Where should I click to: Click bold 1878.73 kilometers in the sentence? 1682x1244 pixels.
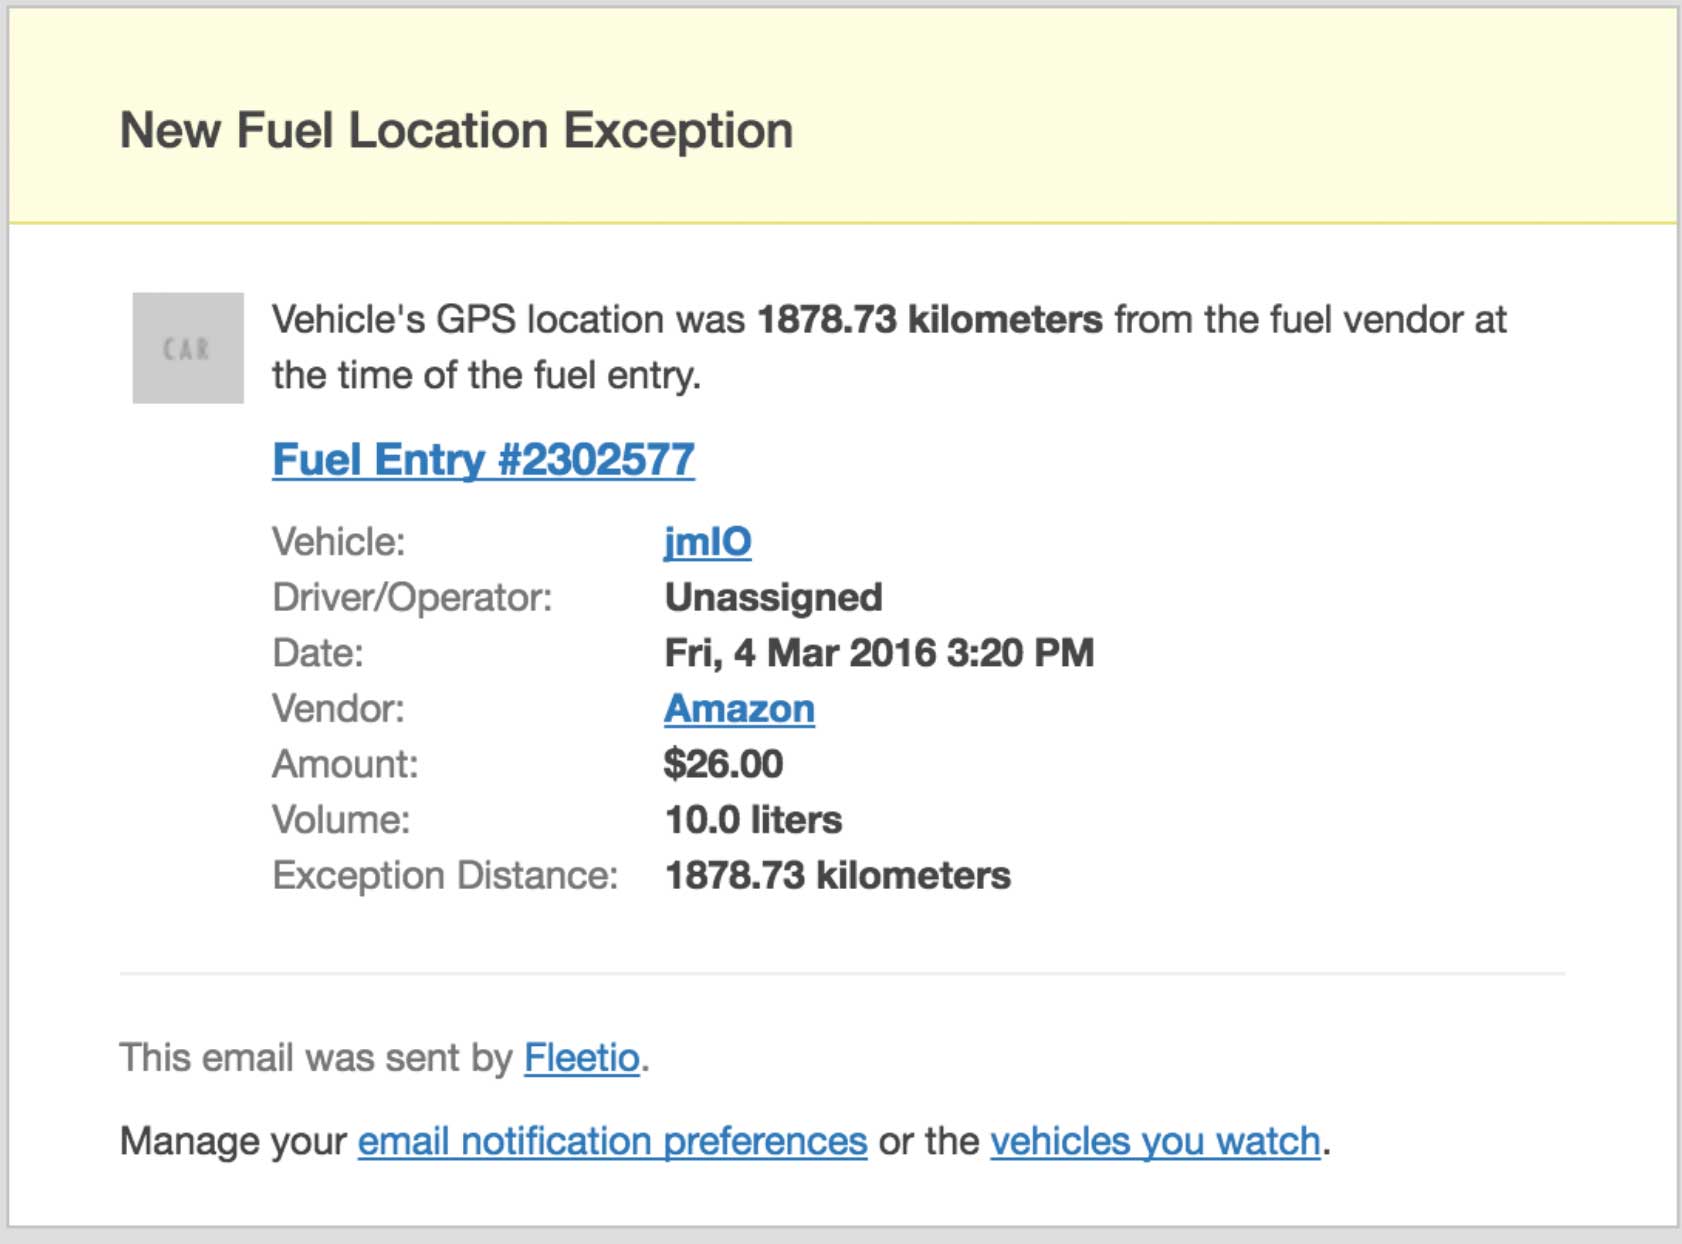click(x=930, y=320)
